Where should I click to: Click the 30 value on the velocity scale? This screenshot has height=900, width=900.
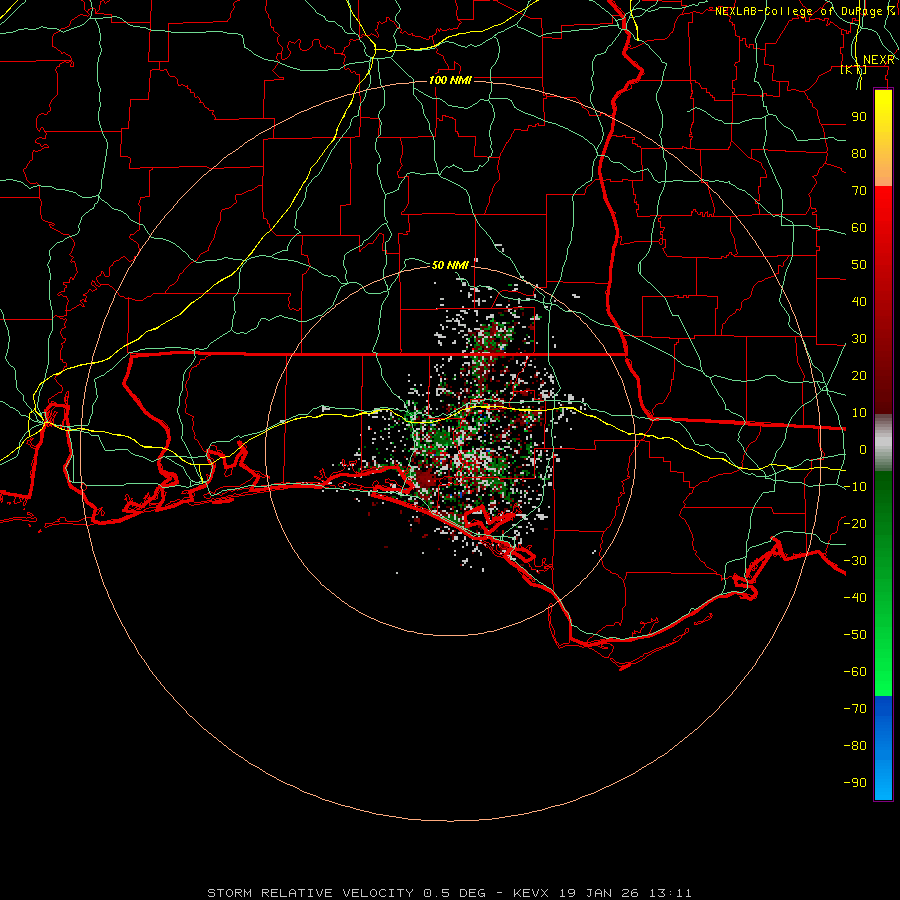click(x=859, y=339)
